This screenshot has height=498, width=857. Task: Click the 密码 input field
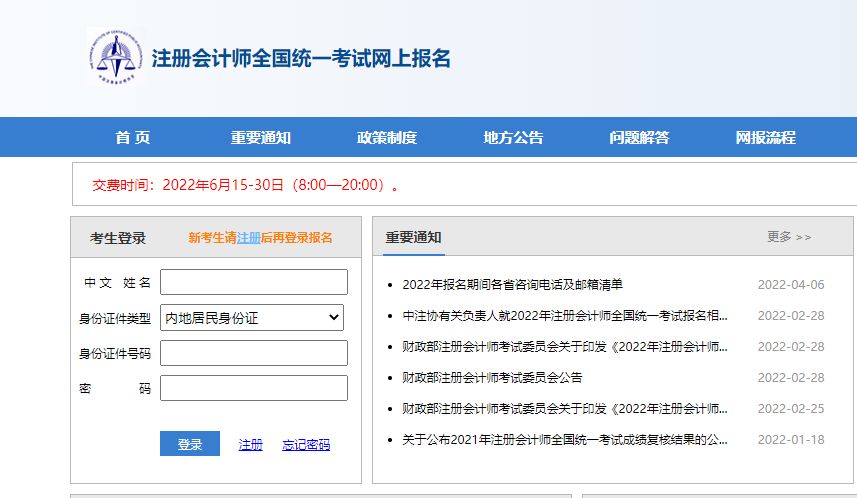pyautogui.click(x=253, y=388)
